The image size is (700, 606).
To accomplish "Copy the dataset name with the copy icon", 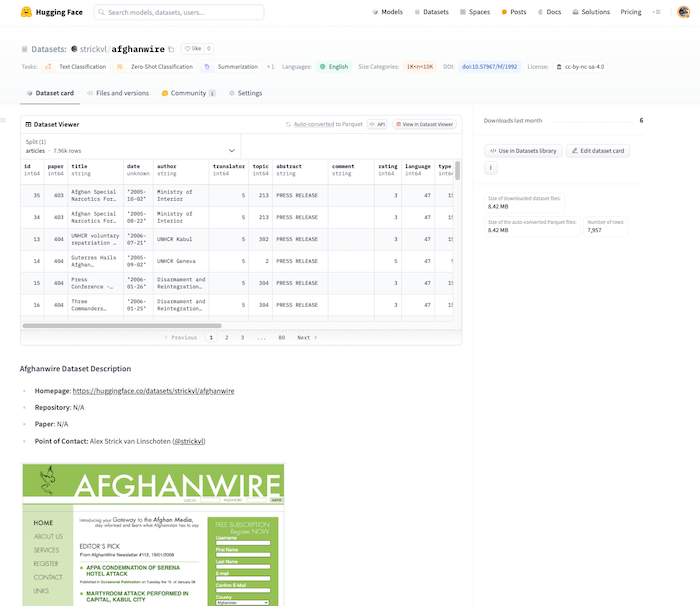I will (x=171, y=48).
